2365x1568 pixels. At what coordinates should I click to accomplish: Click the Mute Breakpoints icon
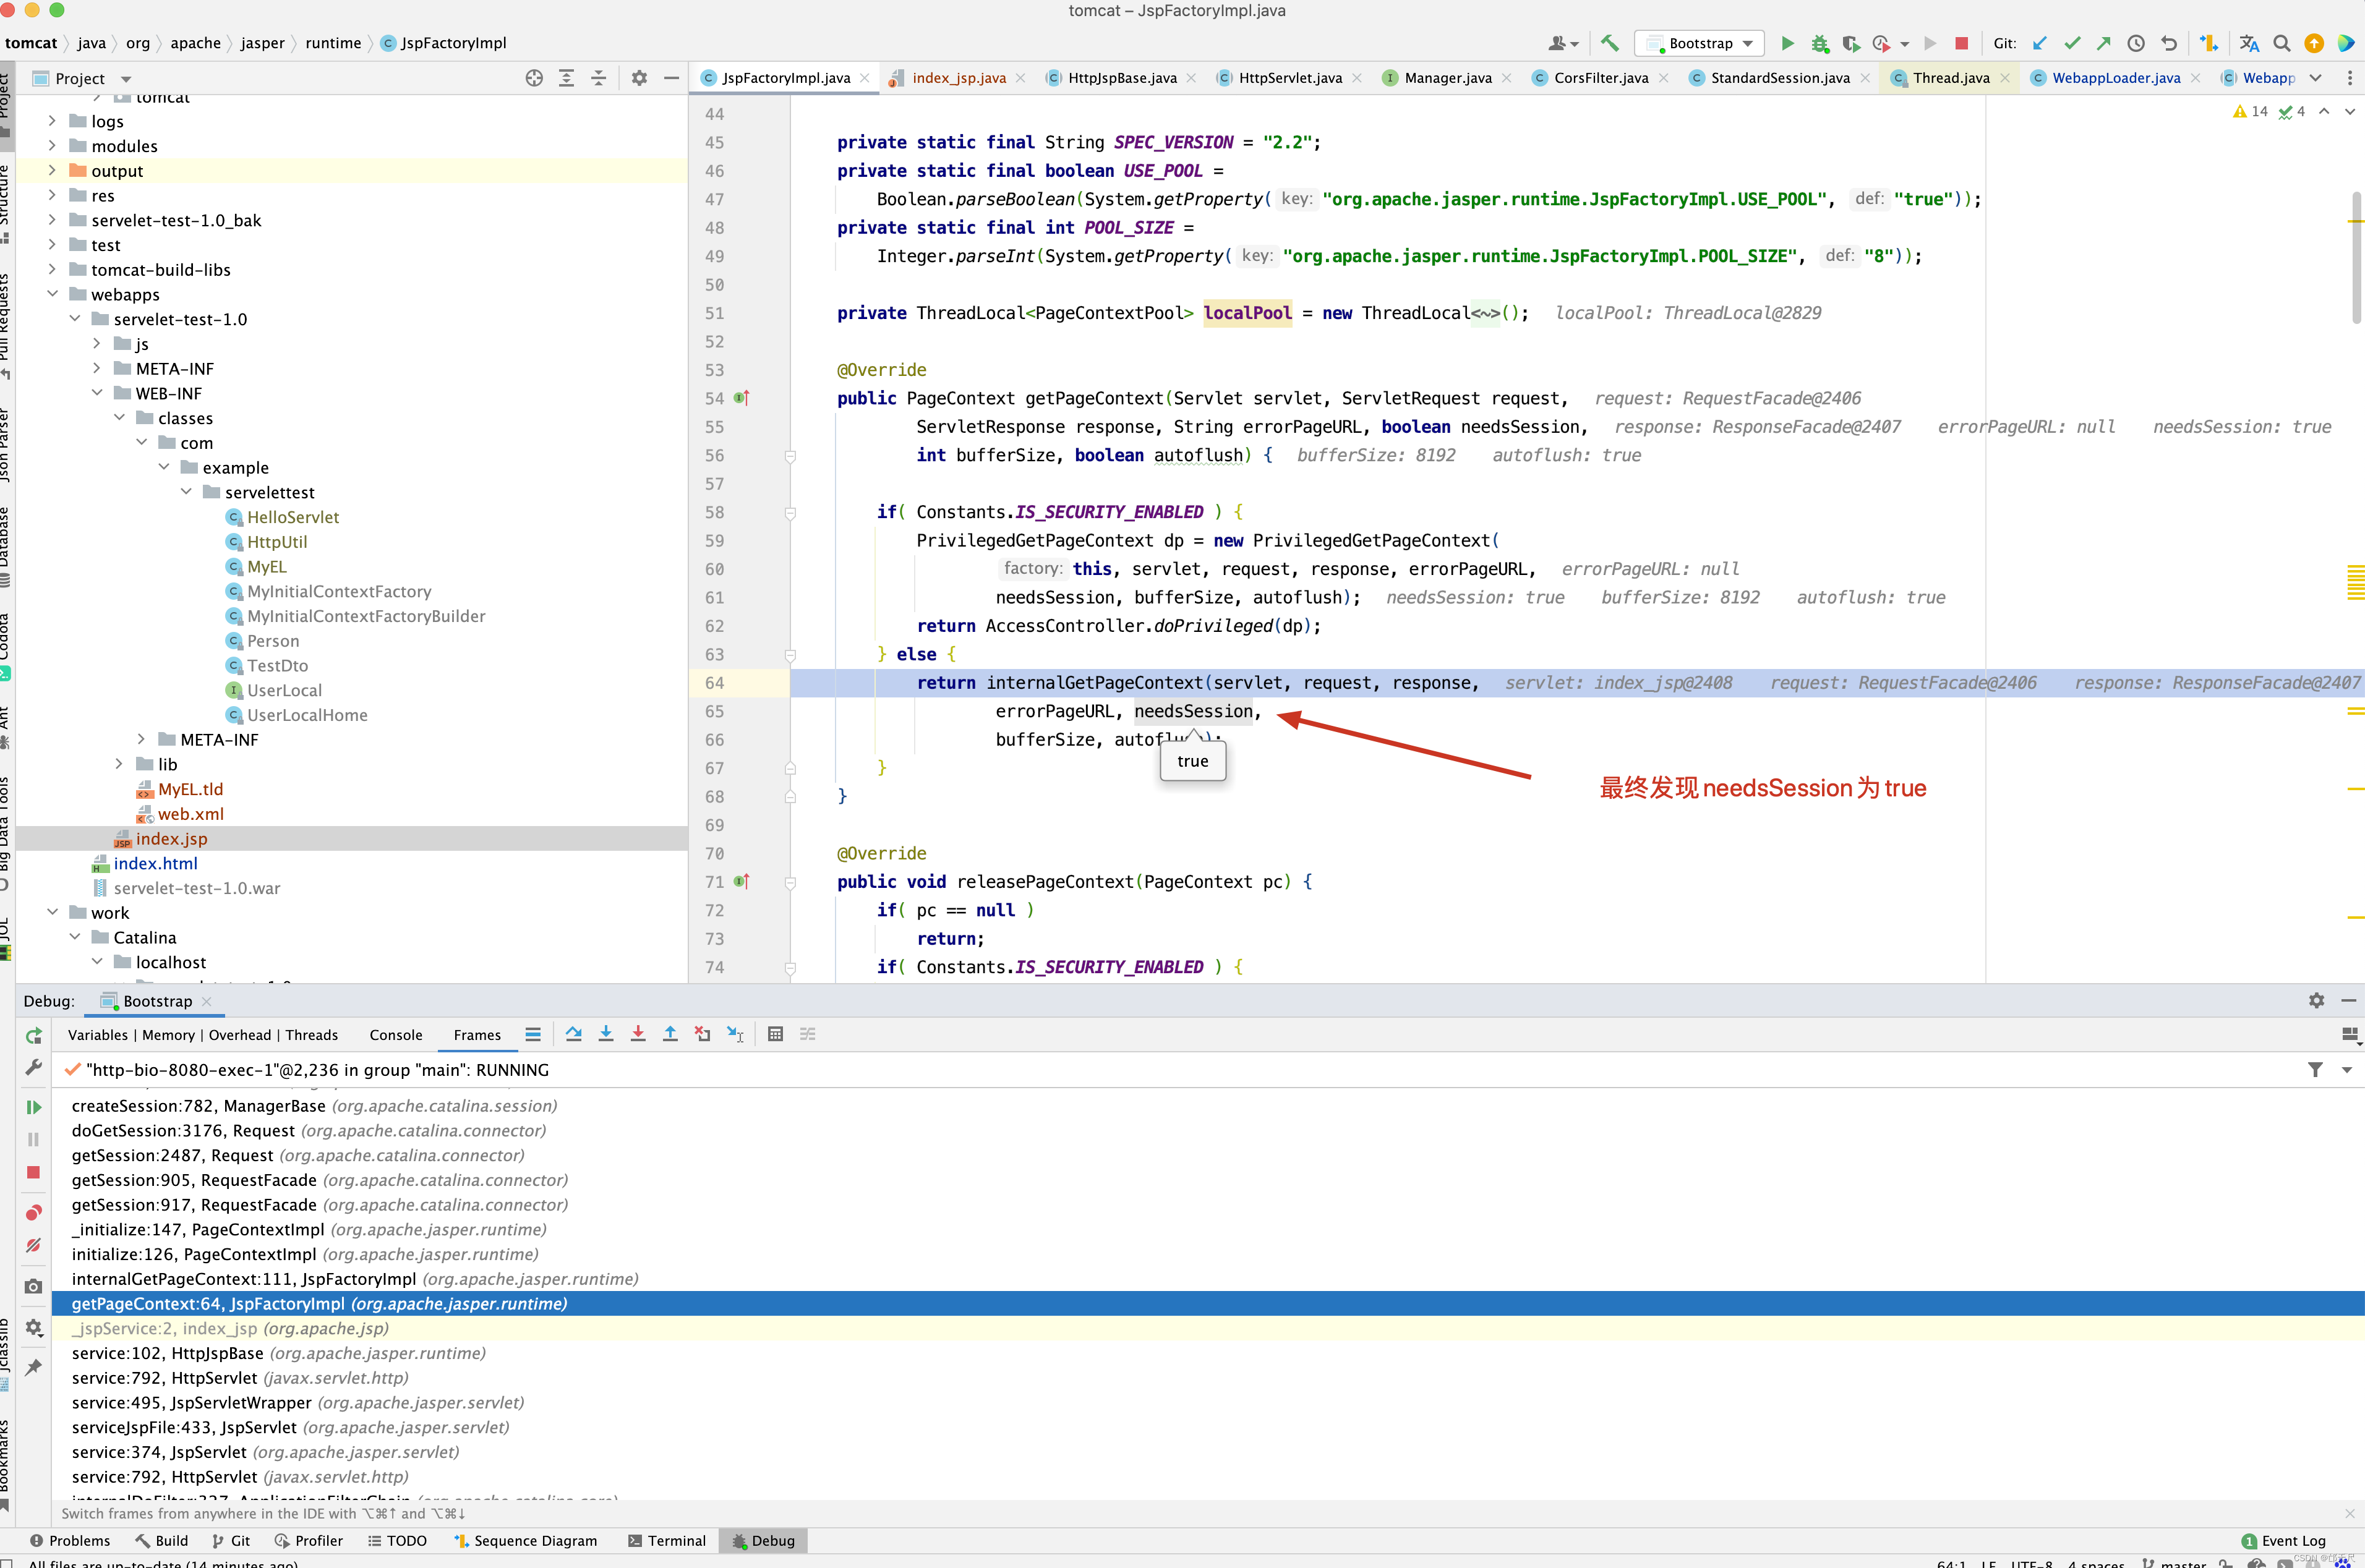click(x=33, y=1245)
